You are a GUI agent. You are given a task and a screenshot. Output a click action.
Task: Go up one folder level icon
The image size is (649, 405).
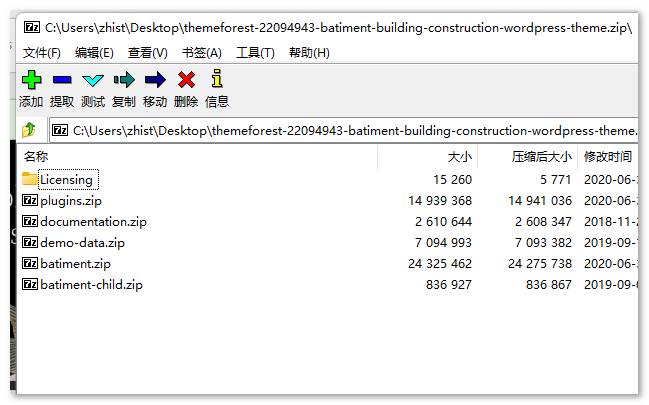pos(29,130)
